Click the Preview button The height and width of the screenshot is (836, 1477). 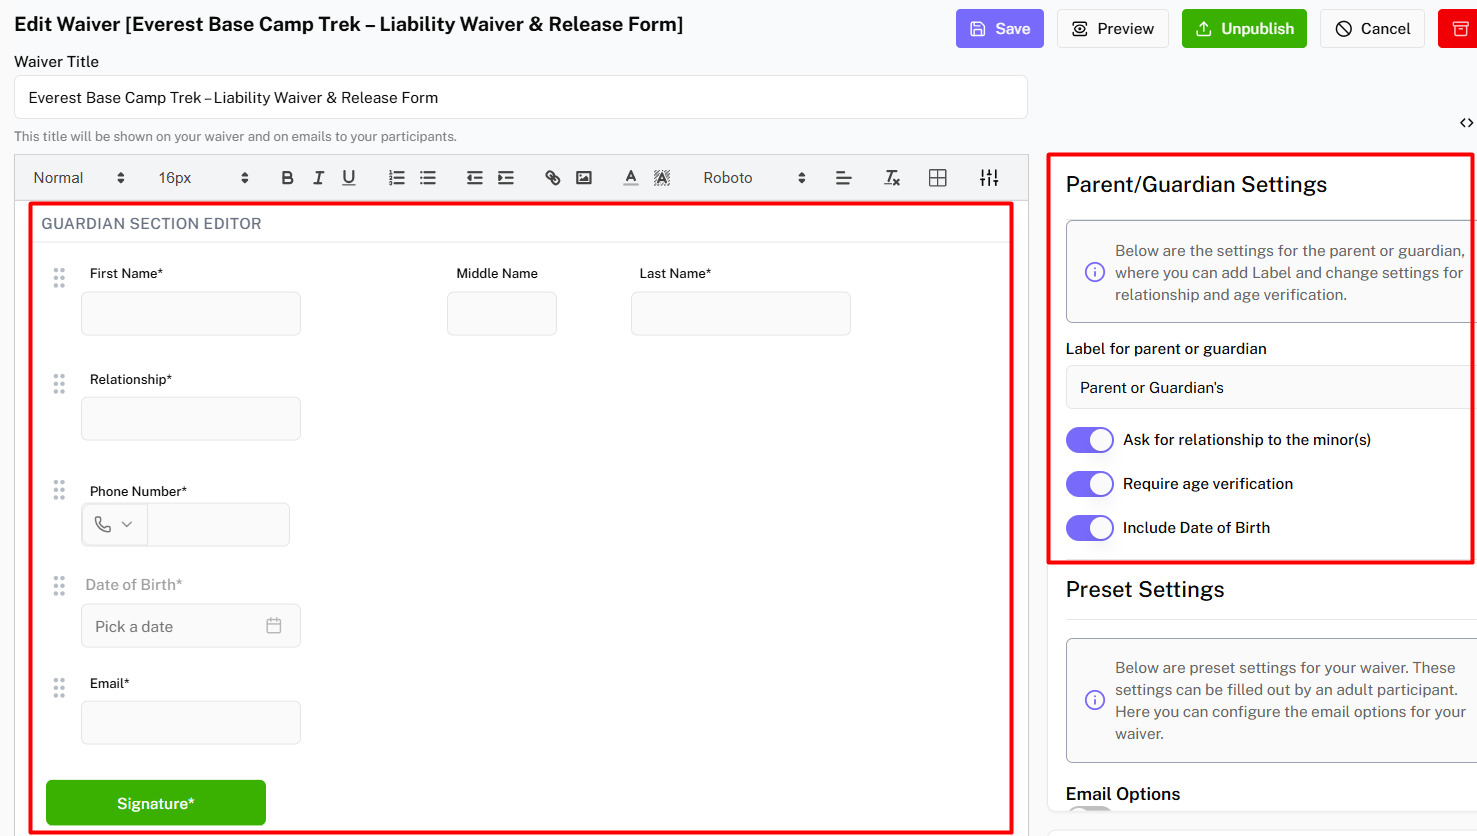click(1112, 29)
